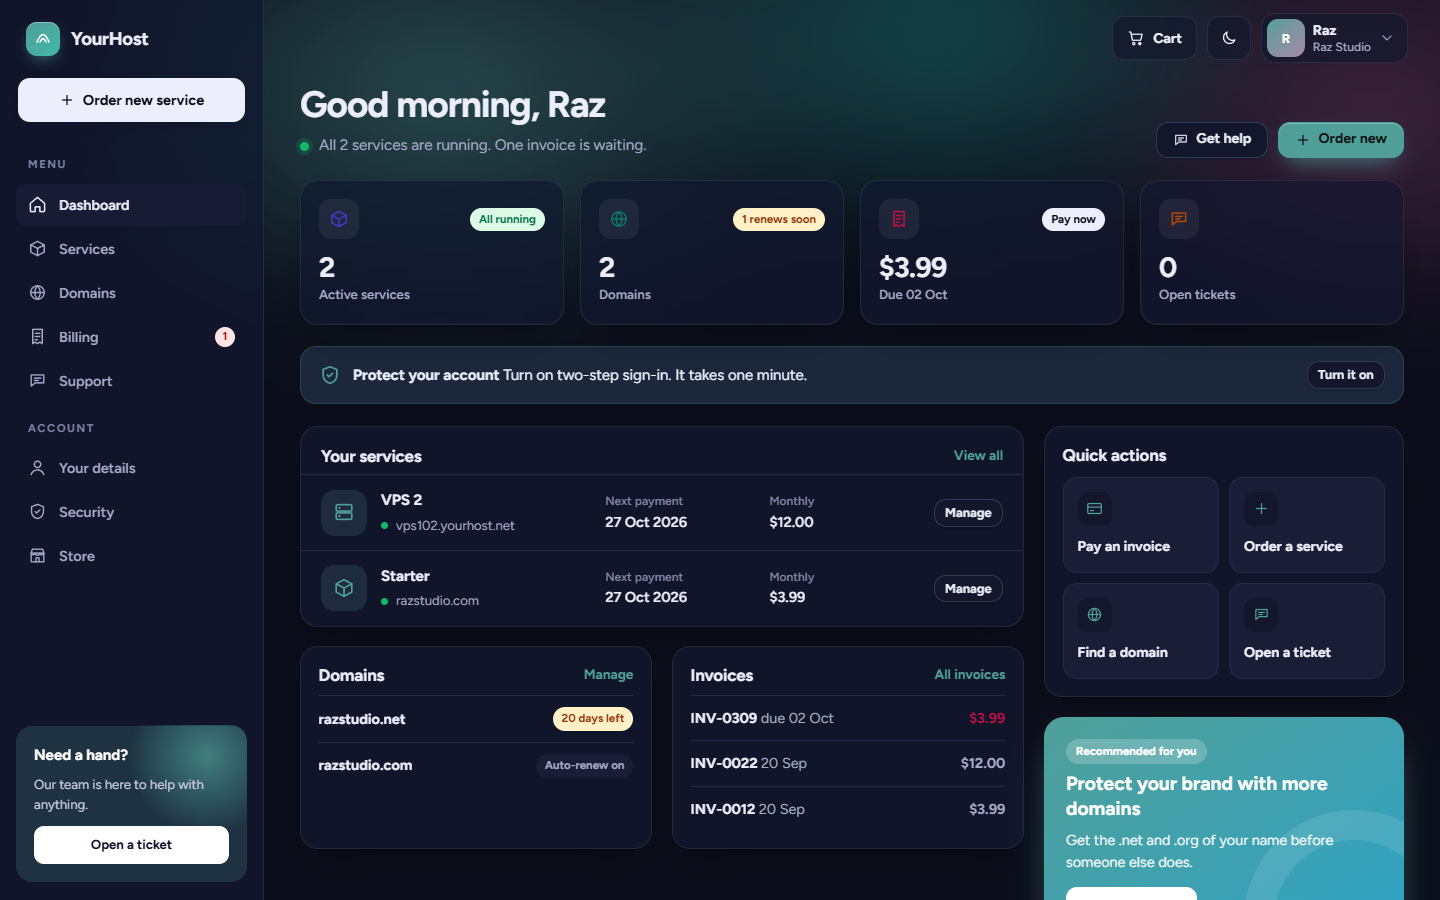
Task: Open Your details page
Action: coord(131,468)
